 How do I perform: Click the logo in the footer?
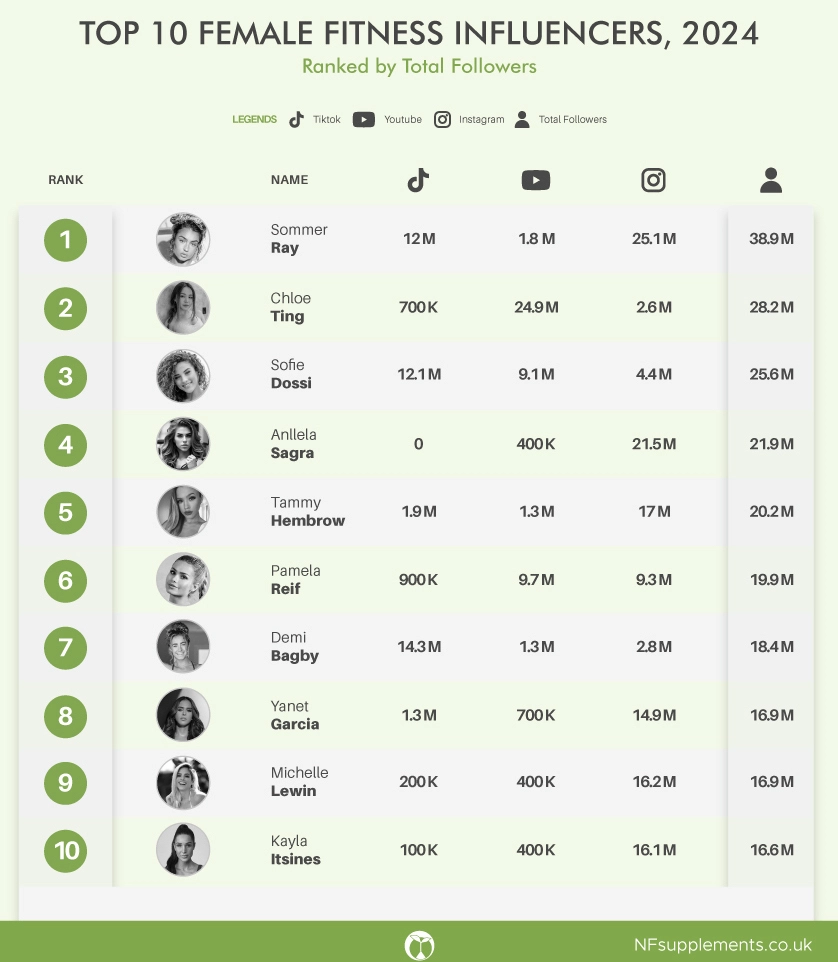[419, 945]
